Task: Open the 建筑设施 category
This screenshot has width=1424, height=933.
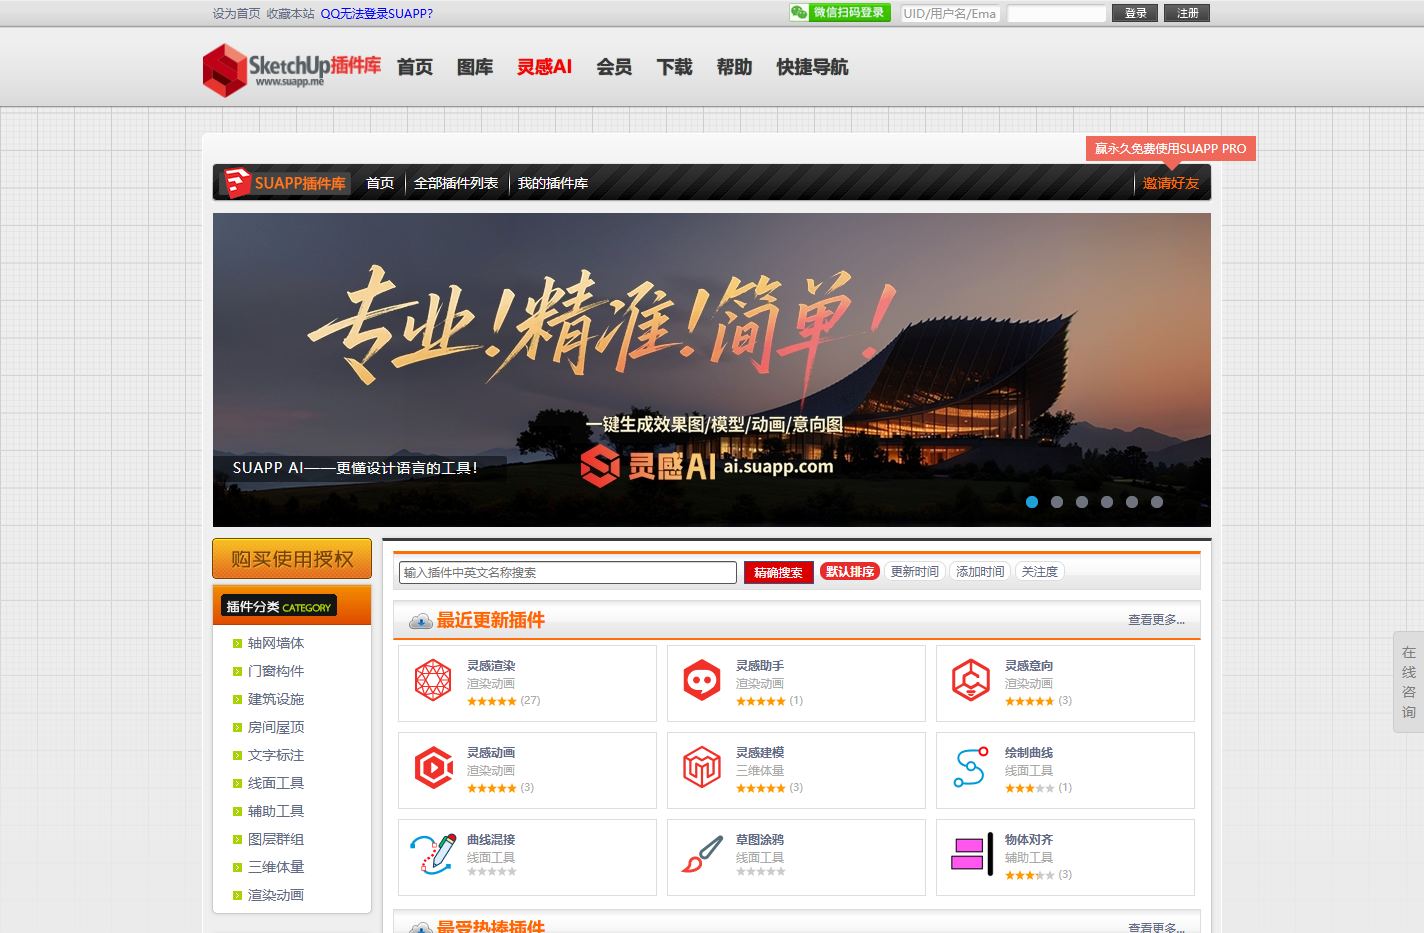Action: pos(276,699)
